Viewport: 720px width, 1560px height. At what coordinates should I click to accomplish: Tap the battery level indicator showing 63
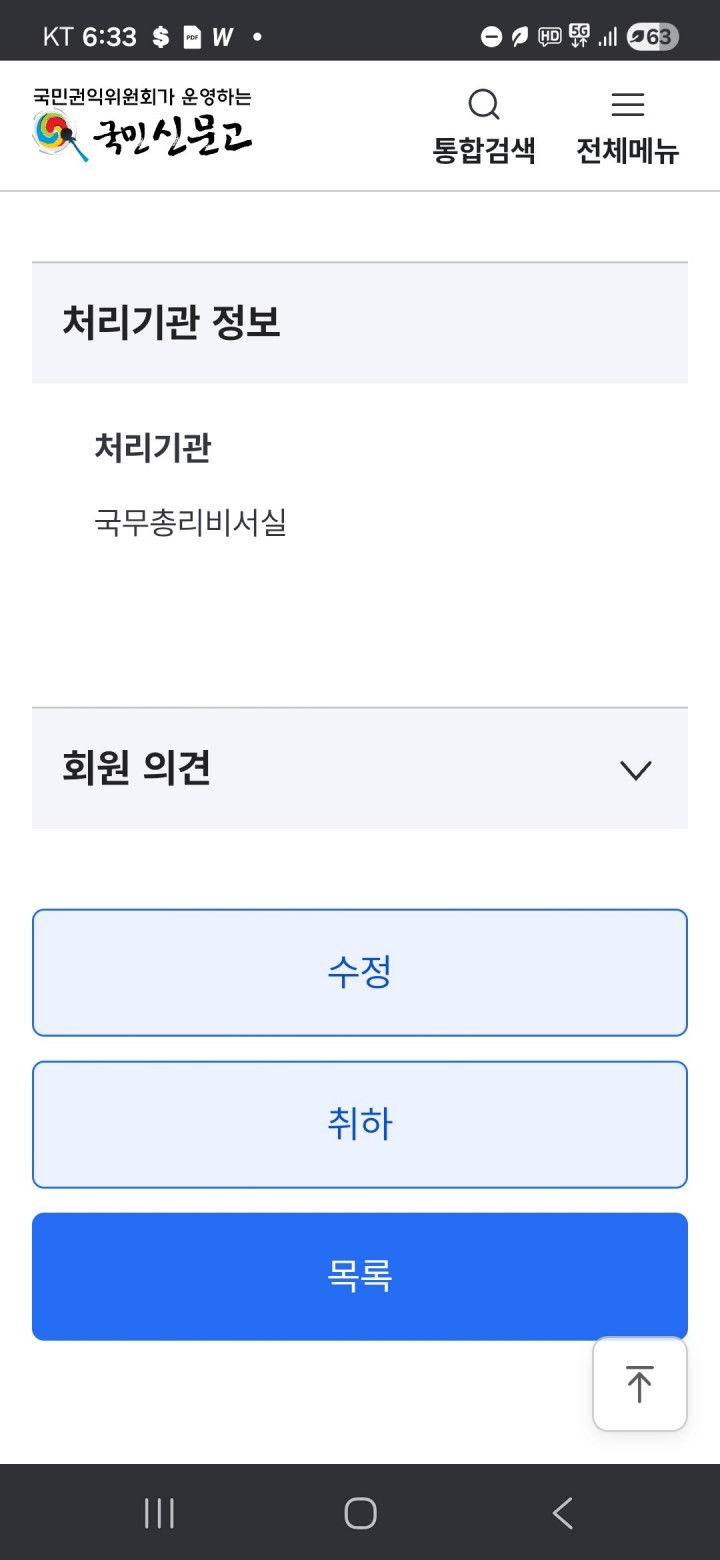(652, 38)
